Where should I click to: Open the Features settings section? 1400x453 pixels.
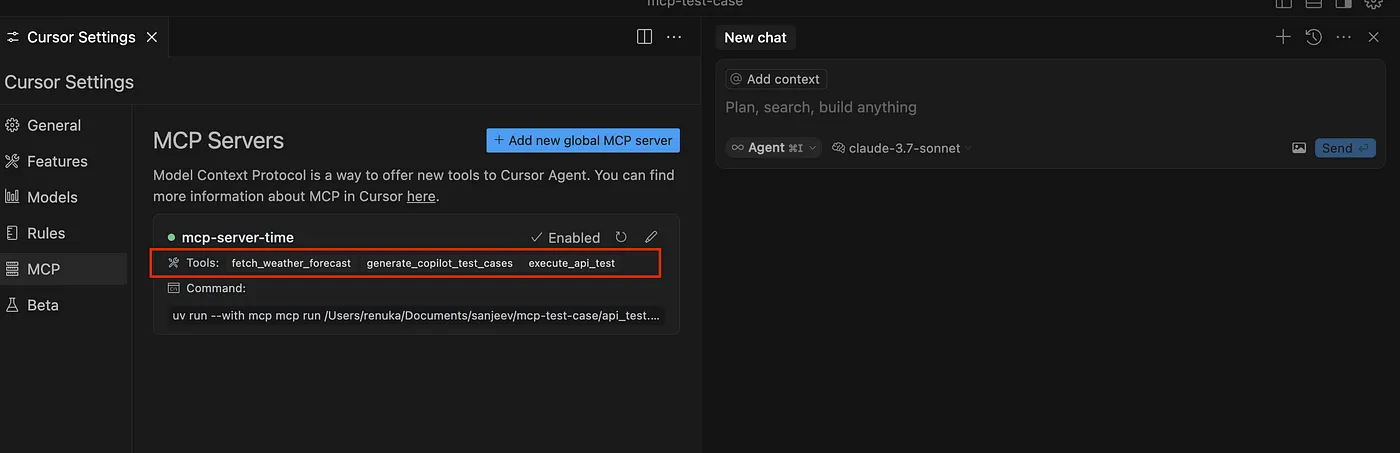click(x=57, y=161)
